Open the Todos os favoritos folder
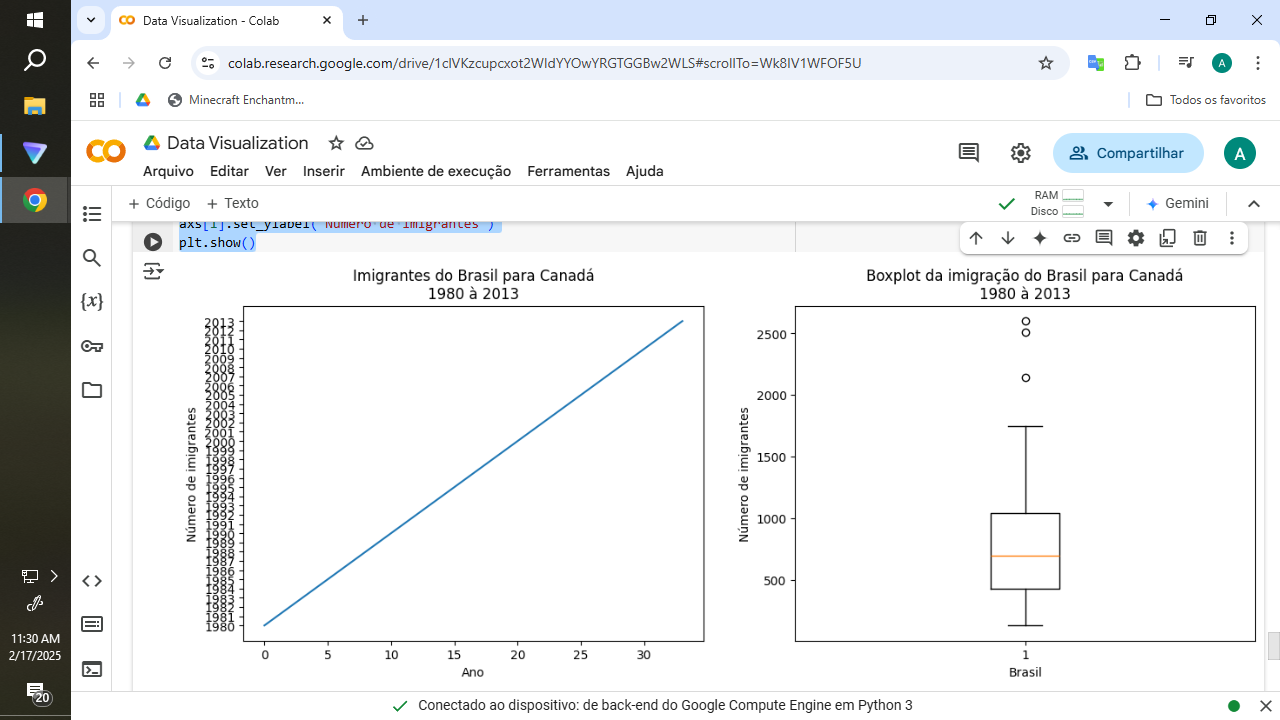Image resolution: width=1280 pixels, height=720 pixels. pyautogui.click(x=1206, y=100)
